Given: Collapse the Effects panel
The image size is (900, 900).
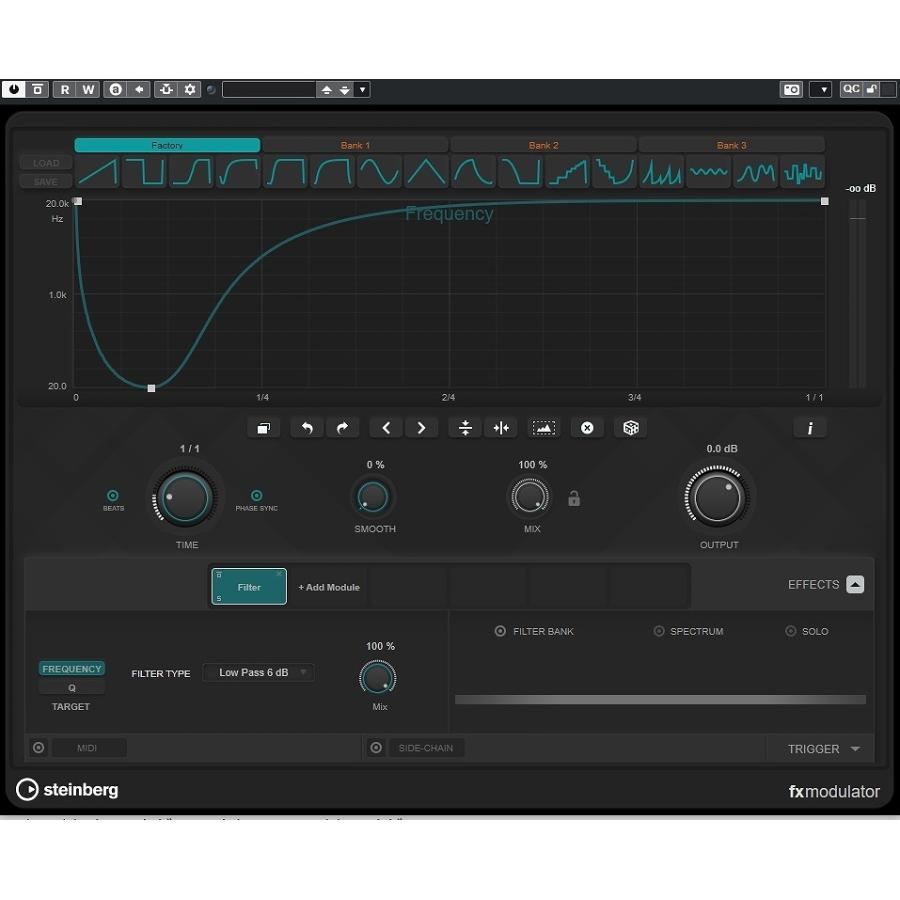Looking at the screenshot, I should pyautogui.click(x=855, y=584).
